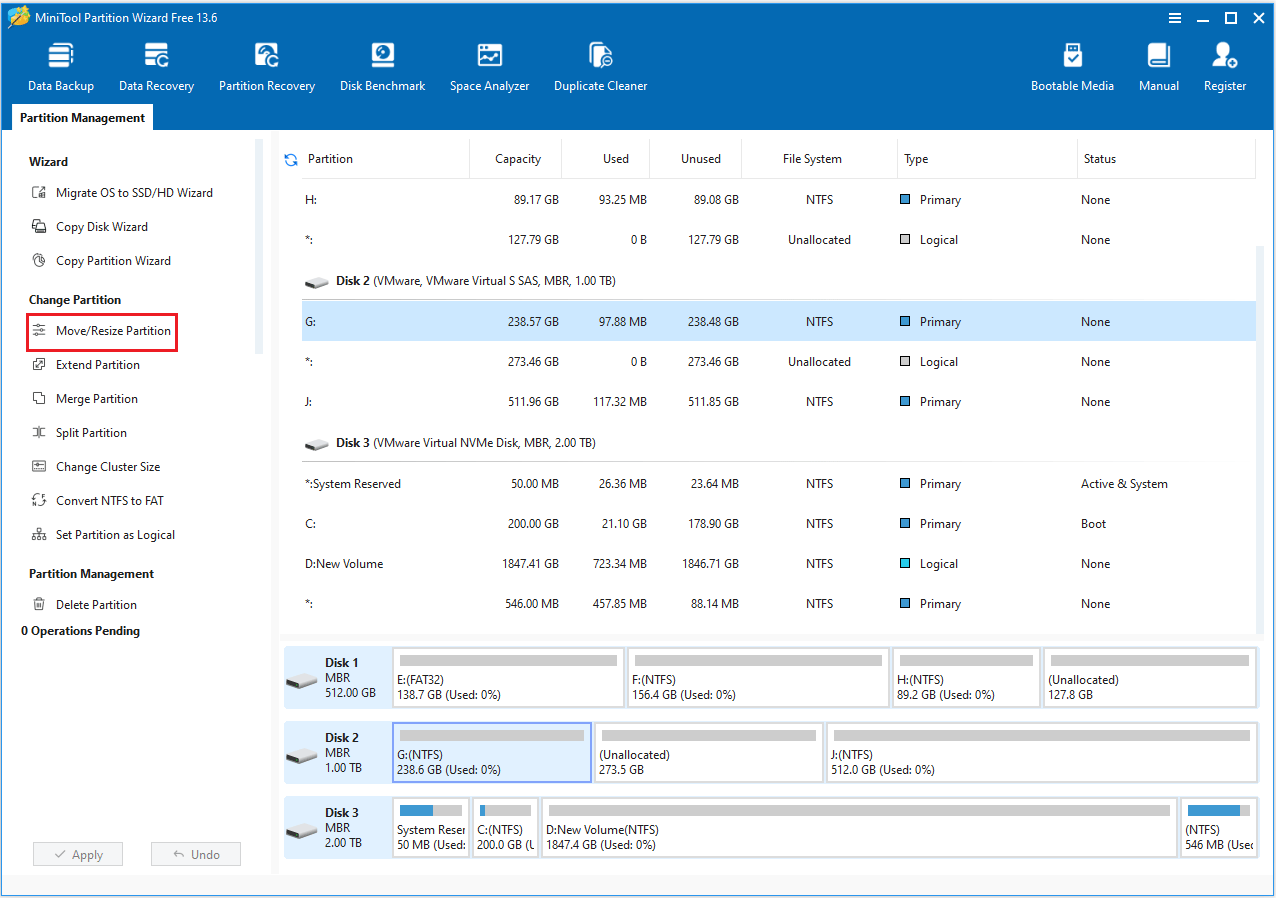Sort by the Status column header
Screen dimensions: 1276x898
point(1166,159)
